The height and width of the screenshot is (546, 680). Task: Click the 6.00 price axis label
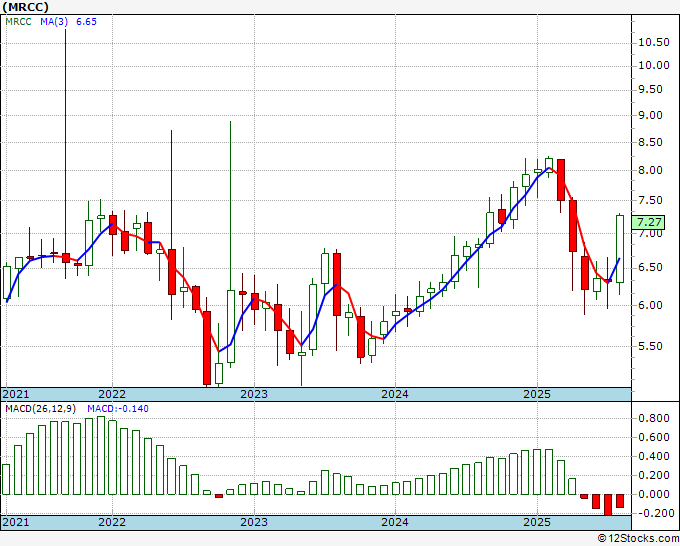(650, 305)
